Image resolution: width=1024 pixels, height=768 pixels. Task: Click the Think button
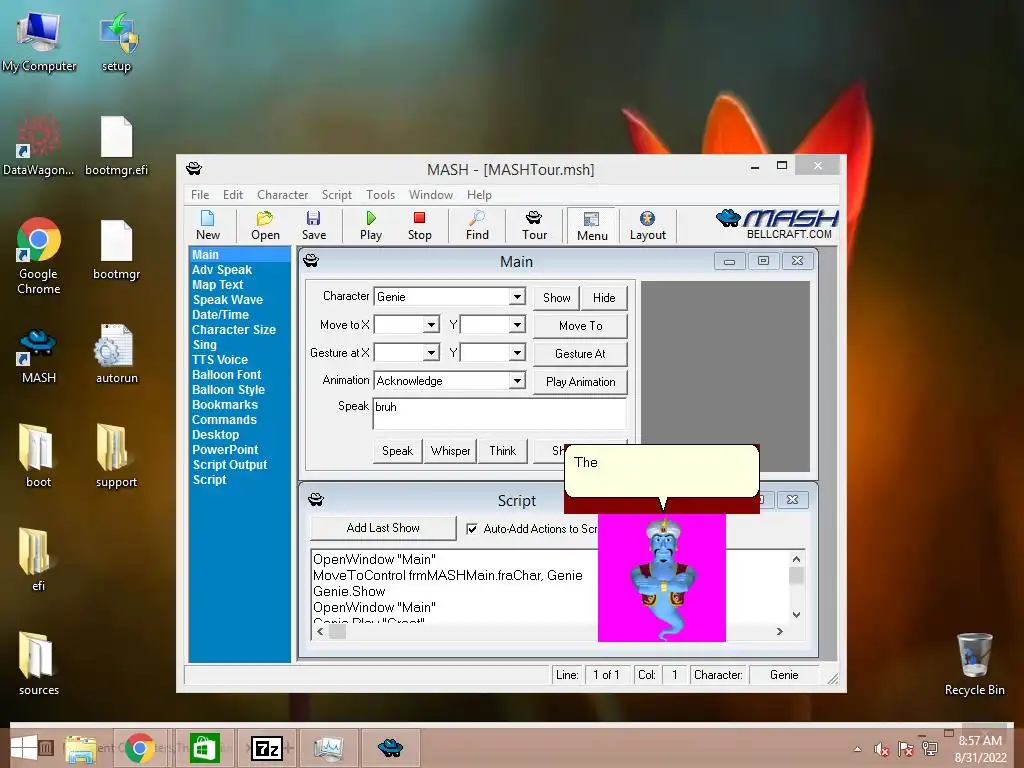click(x=502, y=451)
